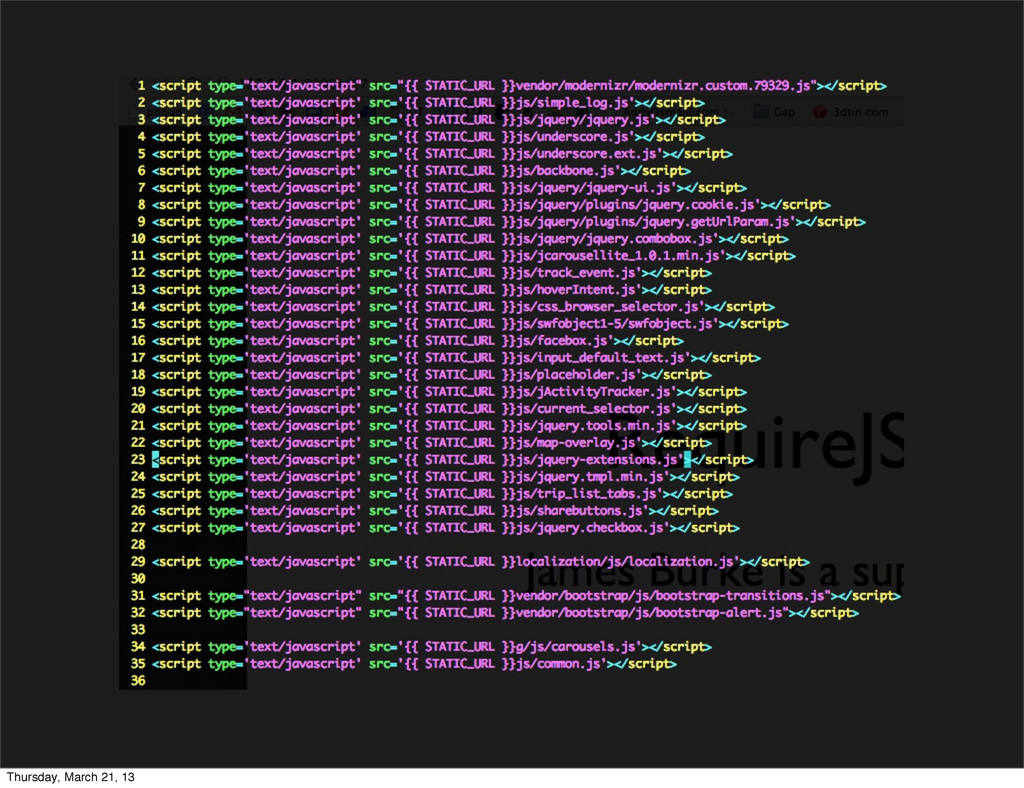Click js/placeholder.js on line 18
This screenshot has width=1024, height=788.
pyautogui.click(x=576, y=374)
